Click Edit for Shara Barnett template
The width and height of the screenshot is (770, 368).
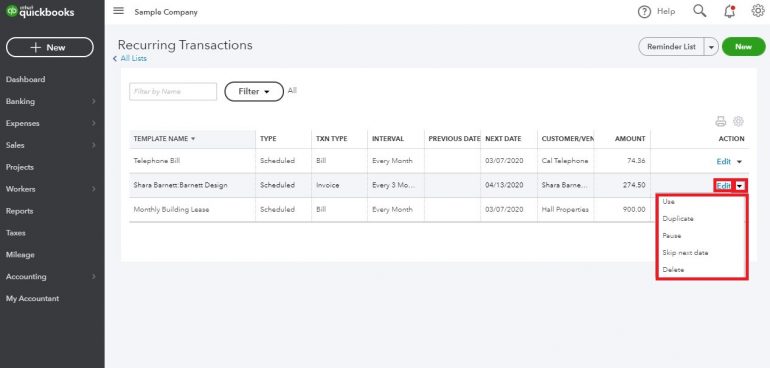click(x=723, y=186)
